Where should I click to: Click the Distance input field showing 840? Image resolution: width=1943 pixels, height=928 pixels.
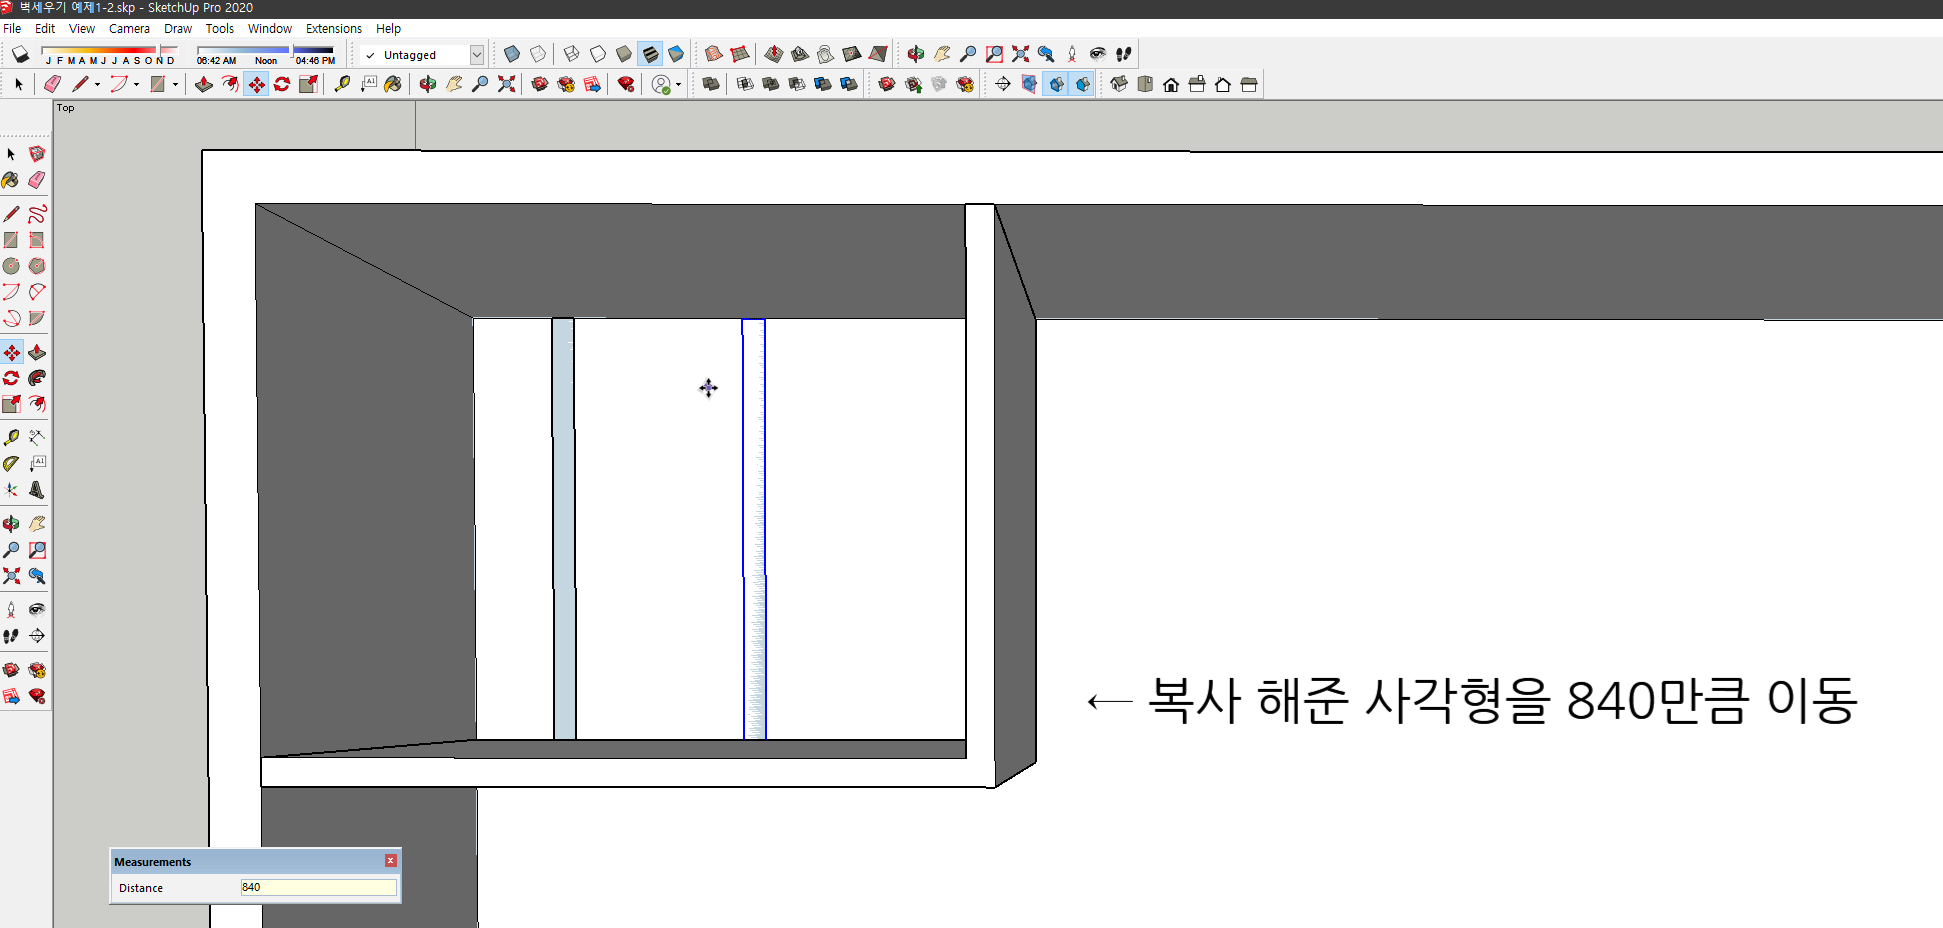318,887
